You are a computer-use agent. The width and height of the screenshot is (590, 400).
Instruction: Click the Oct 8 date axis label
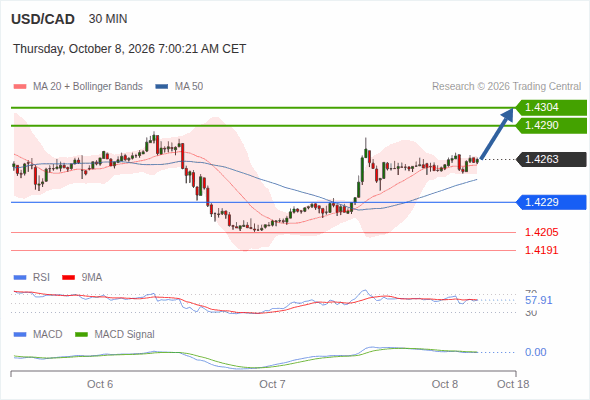(445, 384)
